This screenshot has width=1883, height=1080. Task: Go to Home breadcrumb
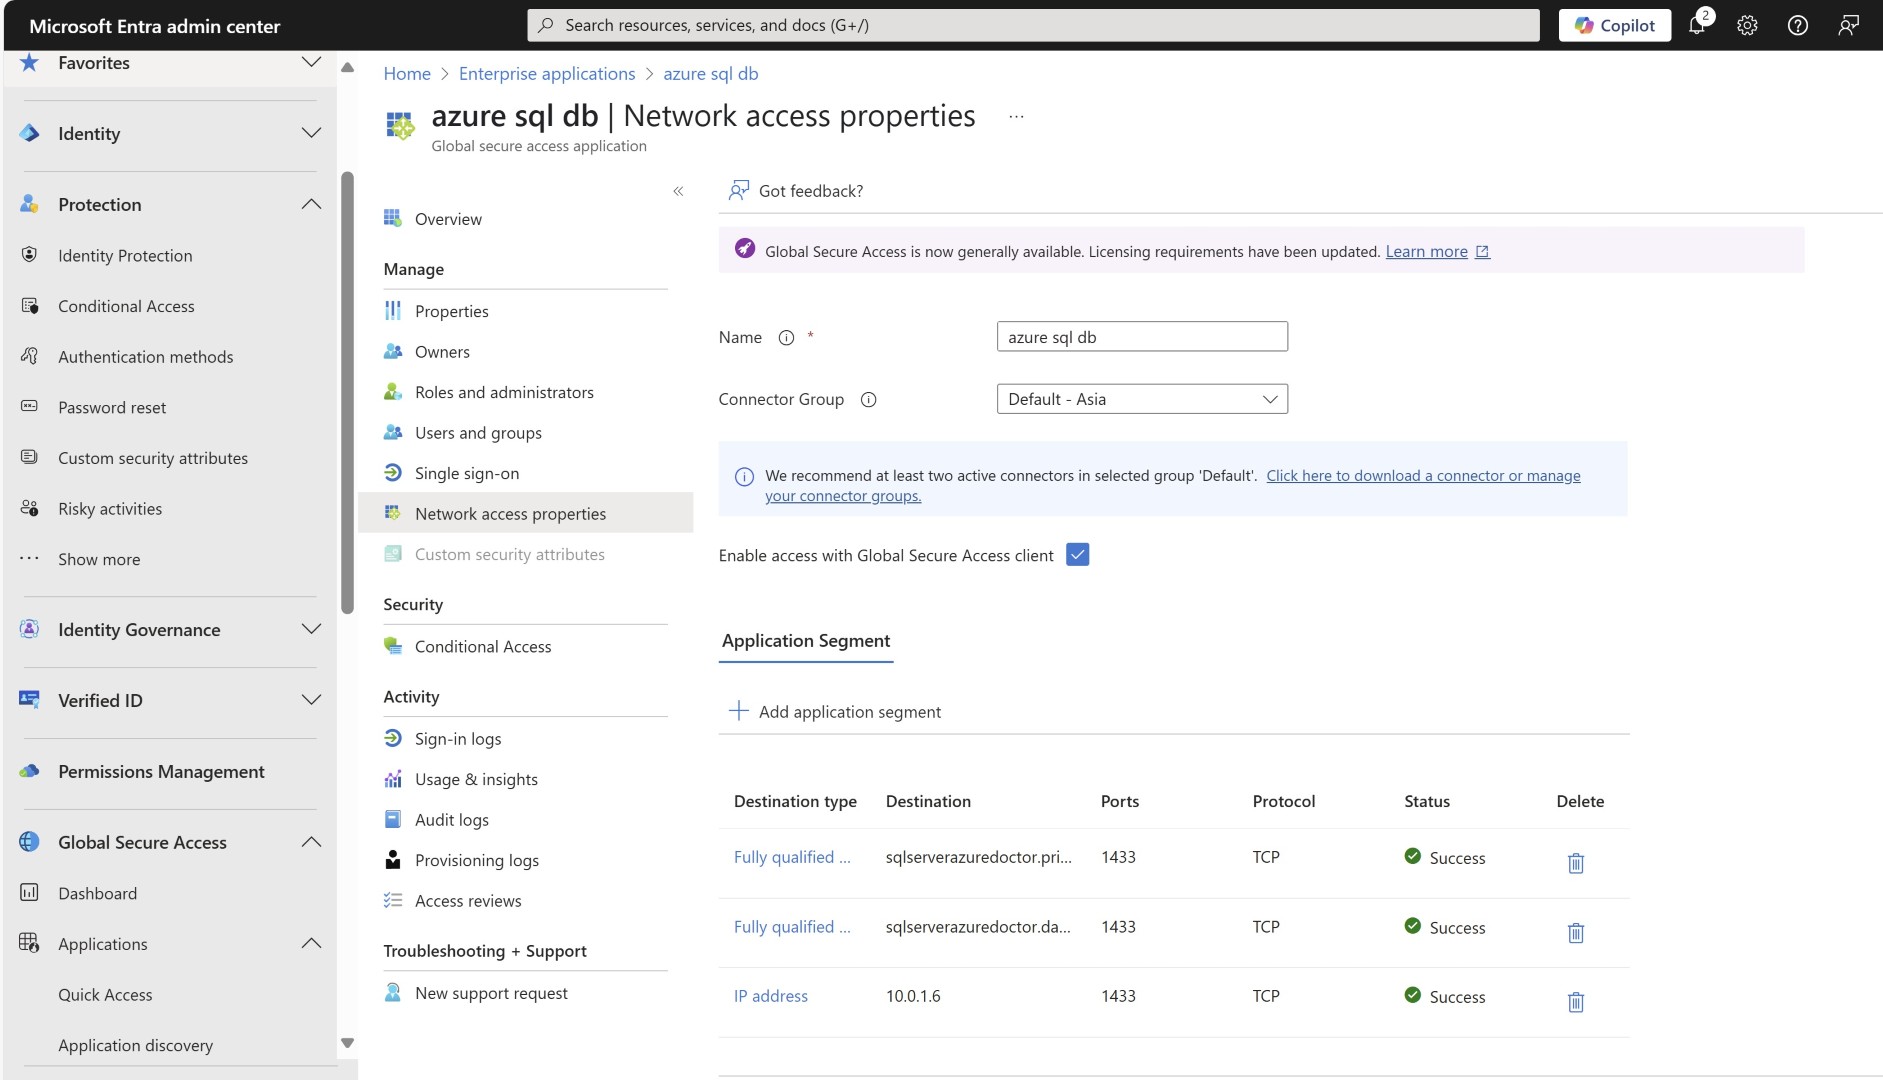tap(407, 74)
